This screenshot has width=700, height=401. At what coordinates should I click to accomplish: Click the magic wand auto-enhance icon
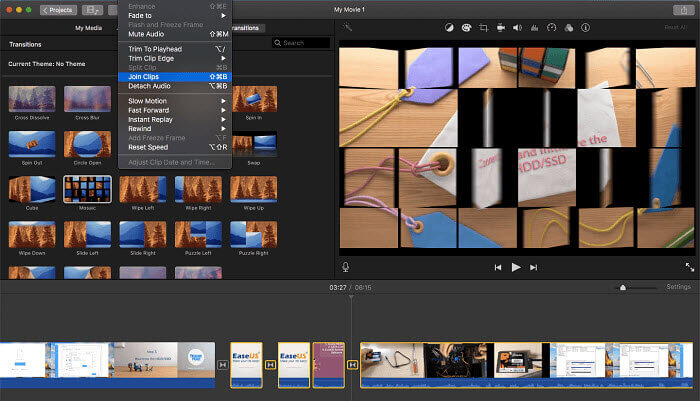pos(347,28)
